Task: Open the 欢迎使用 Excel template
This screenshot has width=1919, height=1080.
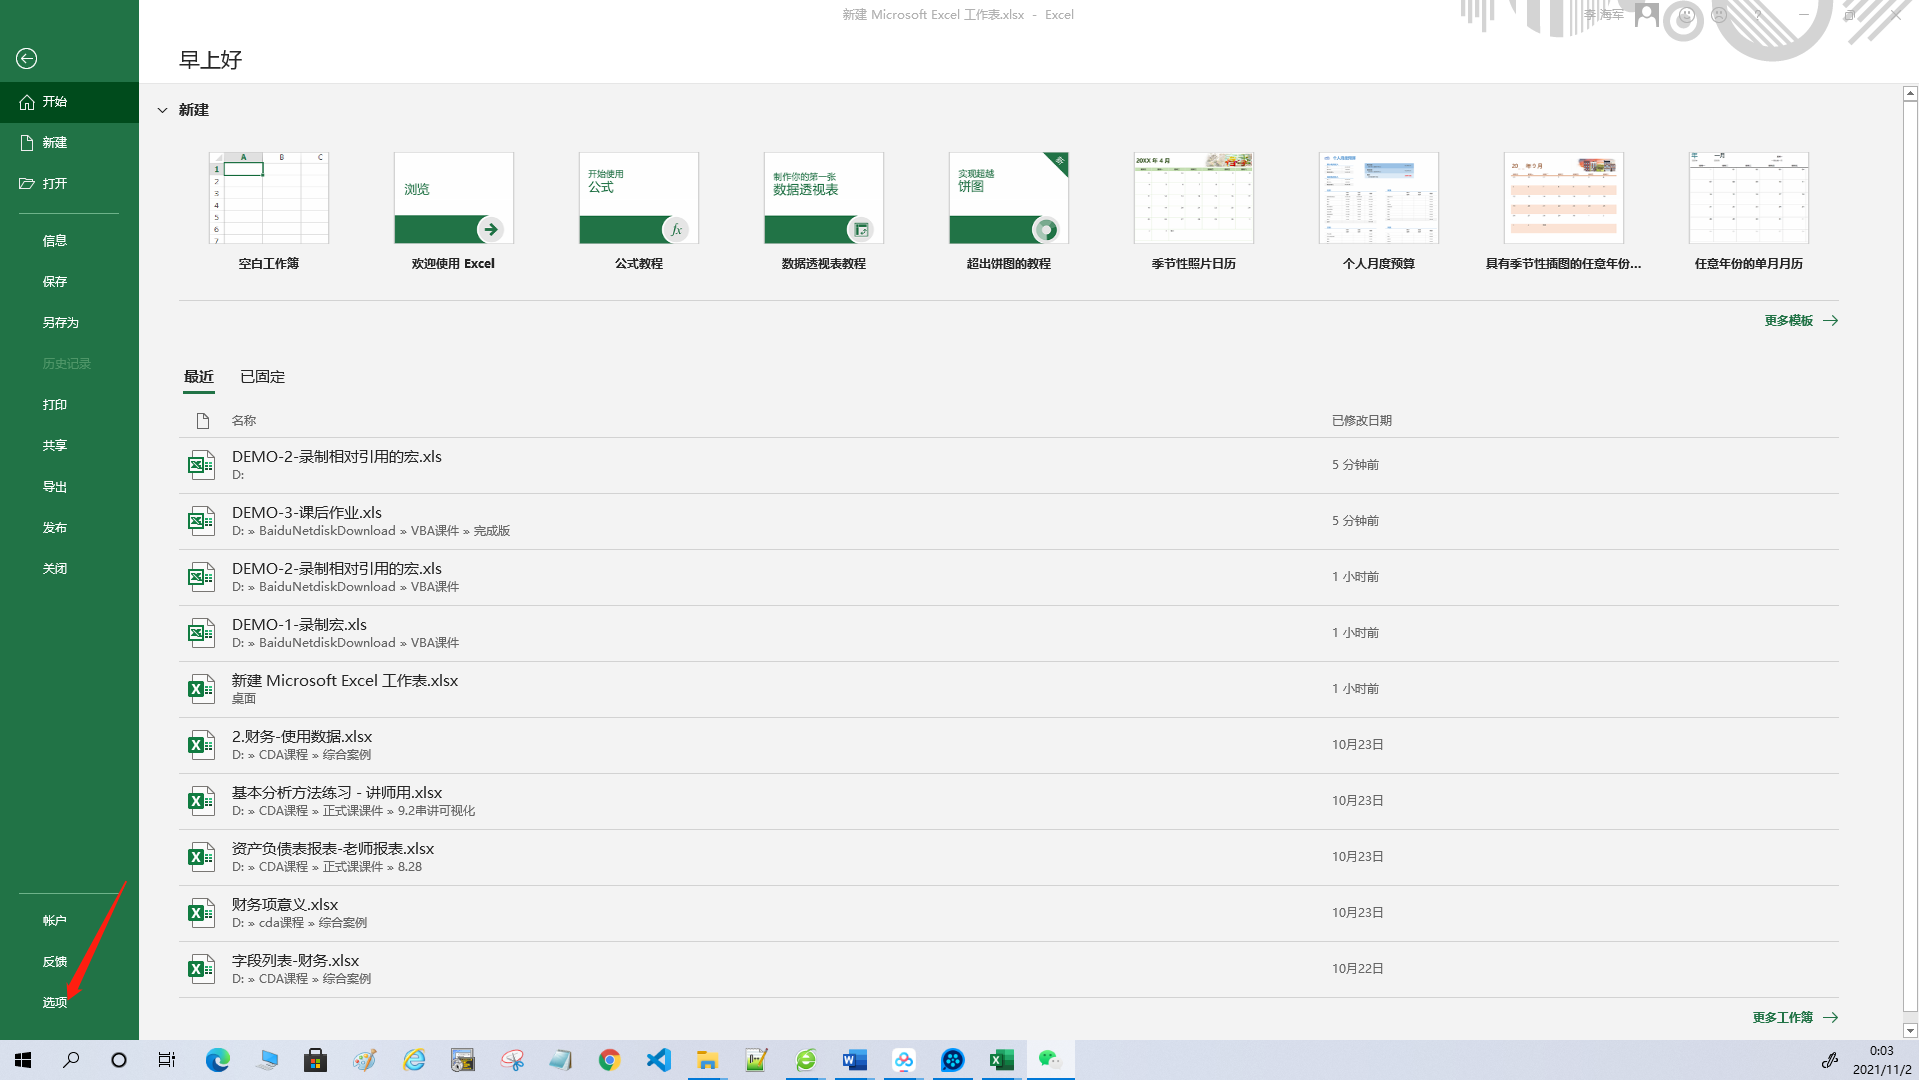Action: click(x=454, y=198)
